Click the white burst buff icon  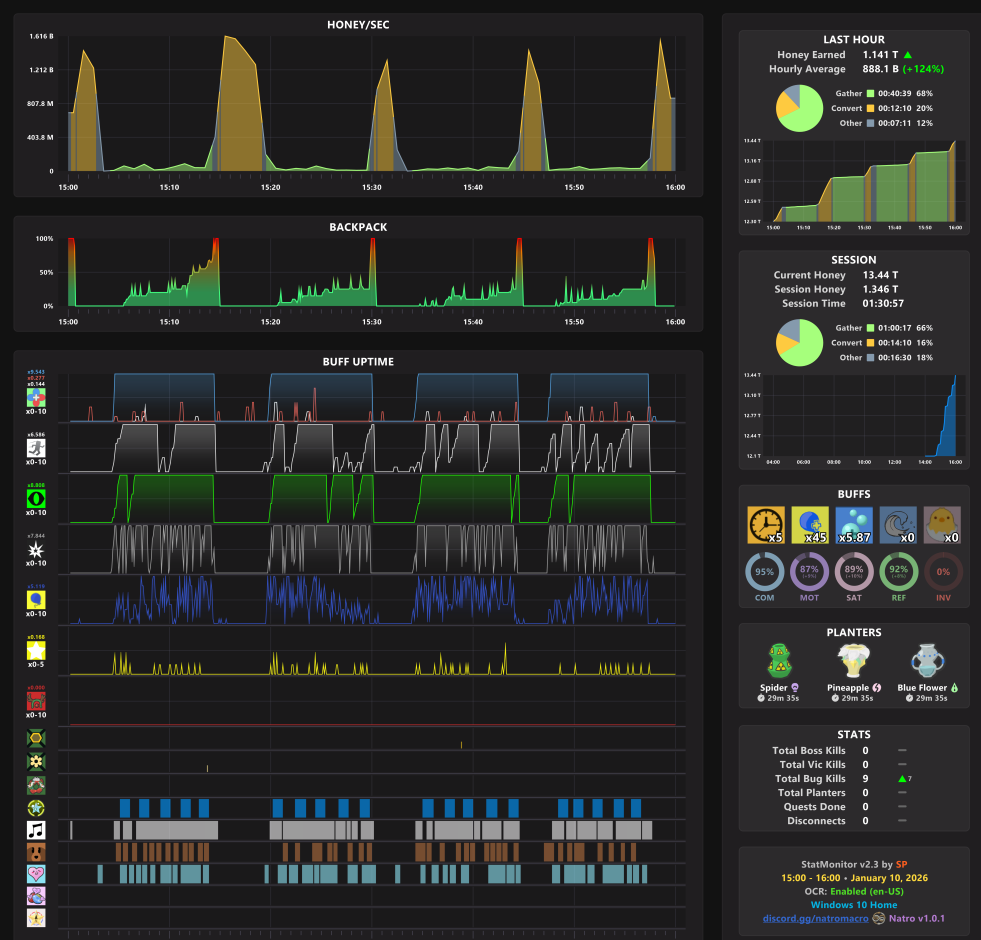tap(36, 549)
